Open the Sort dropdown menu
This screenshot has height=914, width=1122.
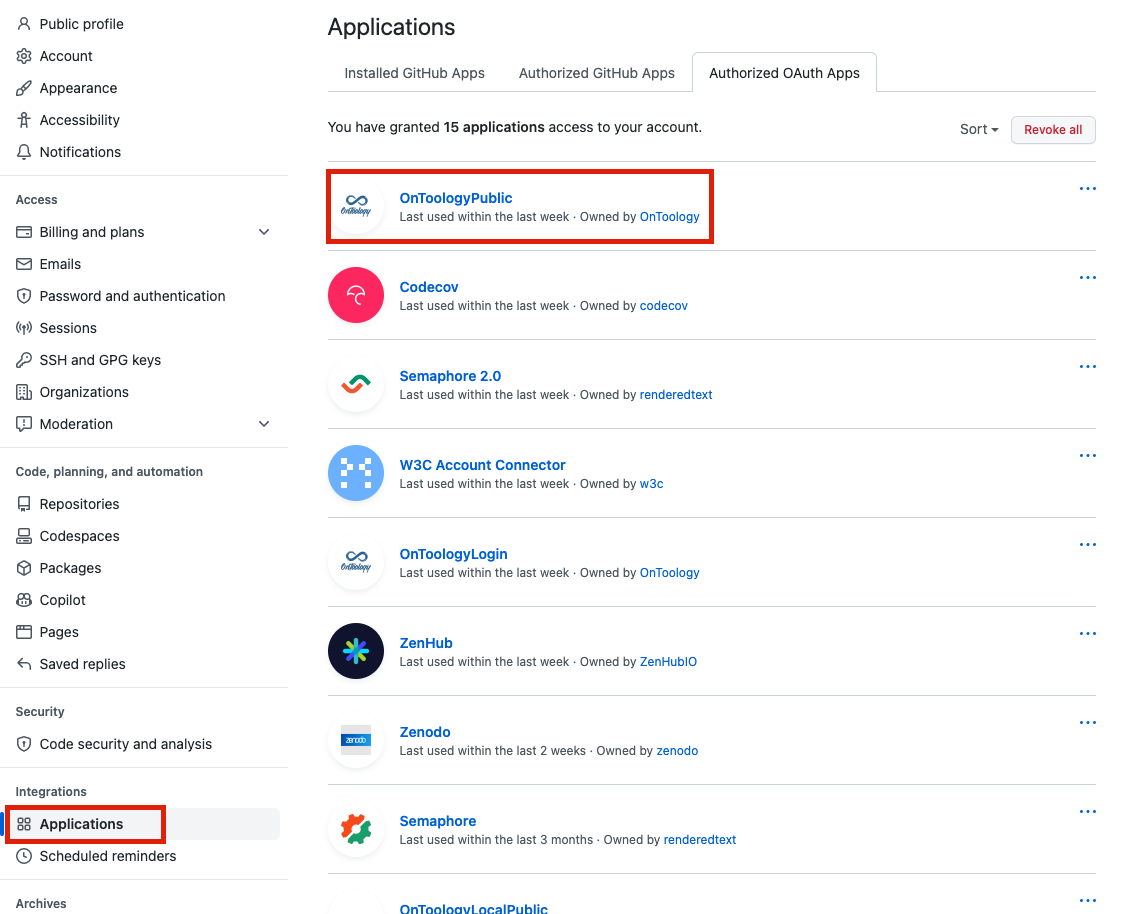pyautogui.click(x=979, y=130)
